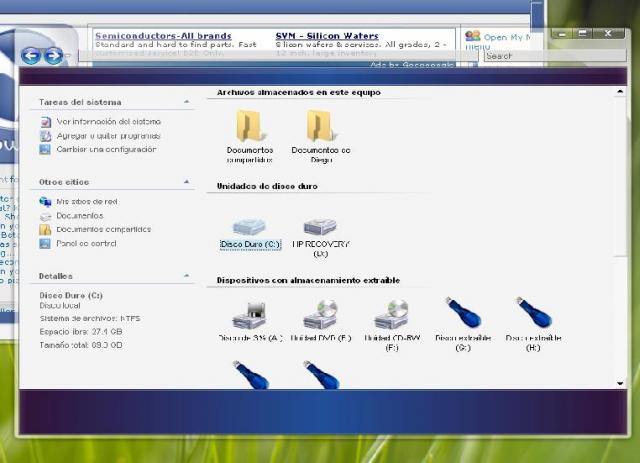Click the Unidades de disco duro heading
The width and height of the screenshot is (640, 463).
coord(267,186)
